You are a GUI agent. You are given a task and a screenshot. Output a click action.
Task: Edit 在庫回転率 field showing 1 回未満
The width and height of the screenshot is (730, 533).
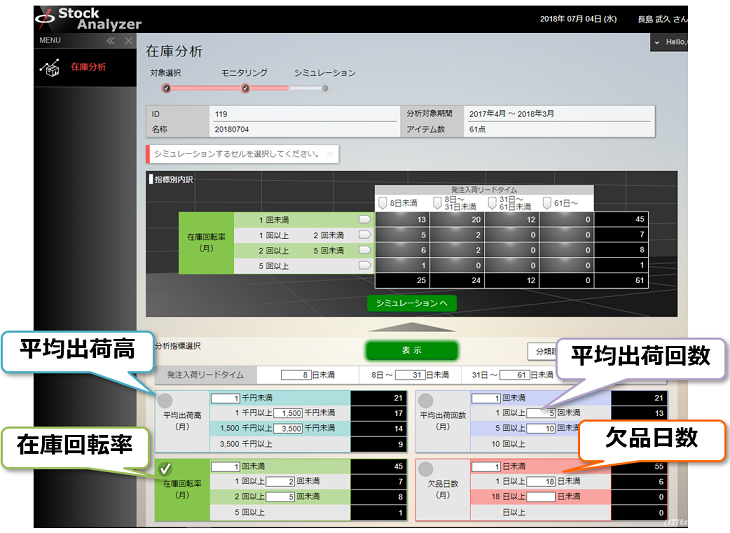[225, 466]
